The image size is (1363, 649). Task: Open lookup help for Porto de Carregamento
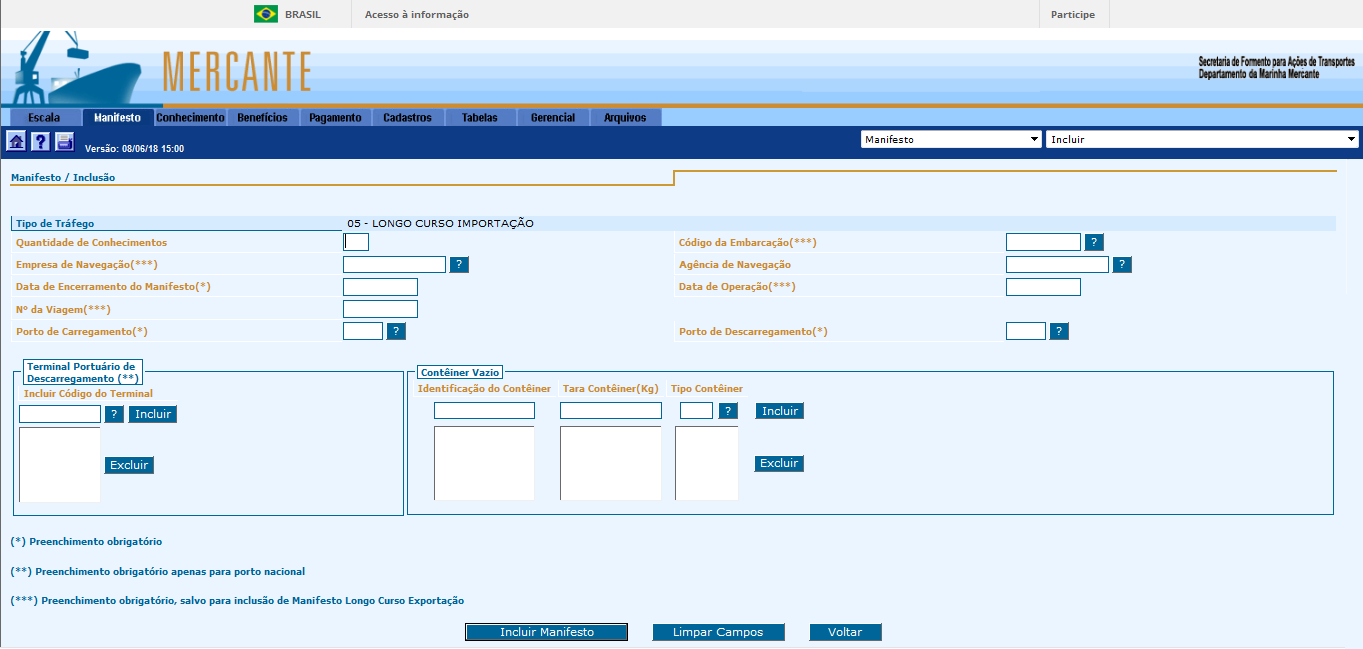pyautogui.click(x=396, y=331)
